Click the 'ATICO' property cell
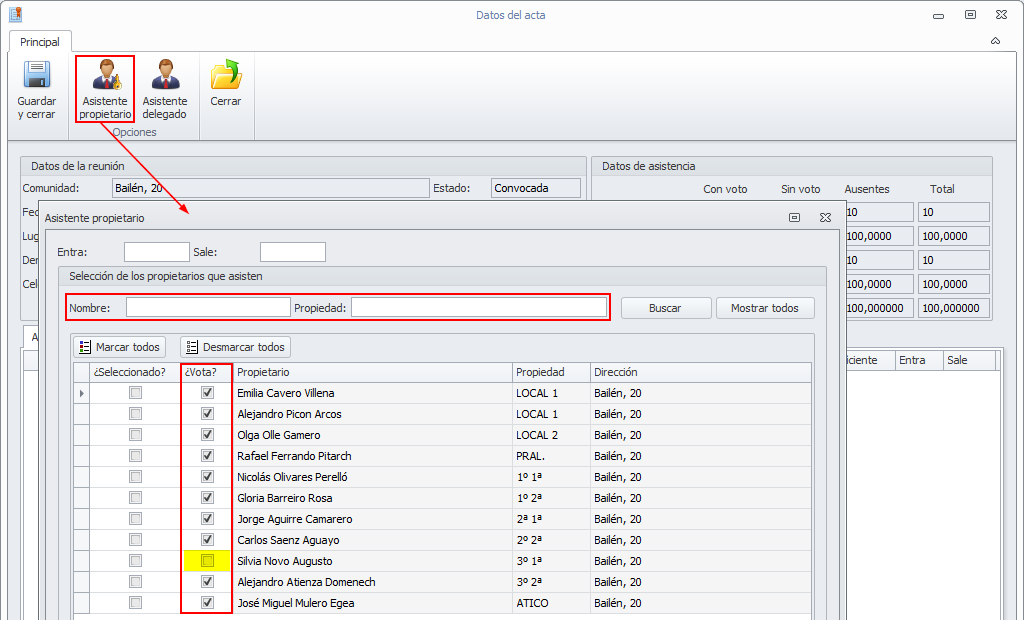The height and width of the screenshot is (620, 1024). (551, 603)
